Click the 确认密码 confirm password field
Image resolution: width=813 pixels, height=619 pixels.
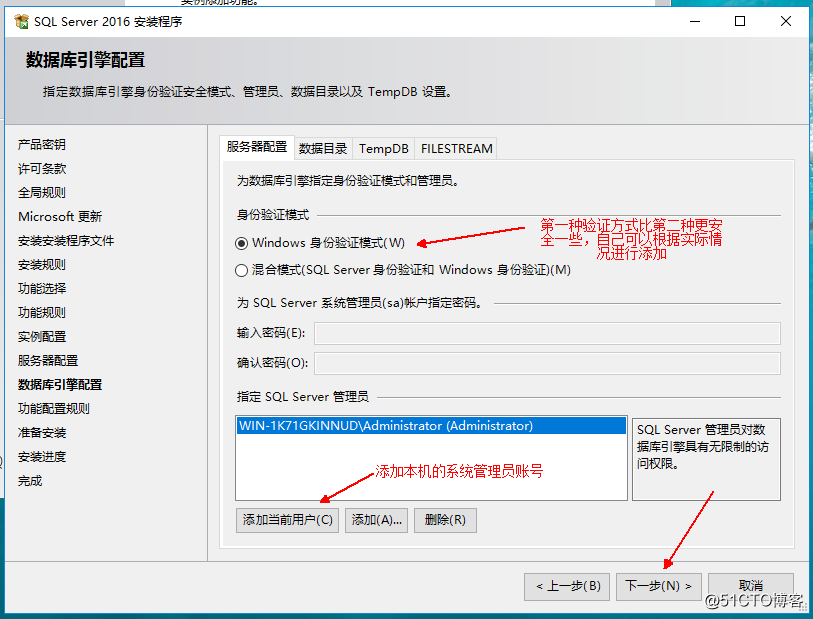[x=547, y=363]
